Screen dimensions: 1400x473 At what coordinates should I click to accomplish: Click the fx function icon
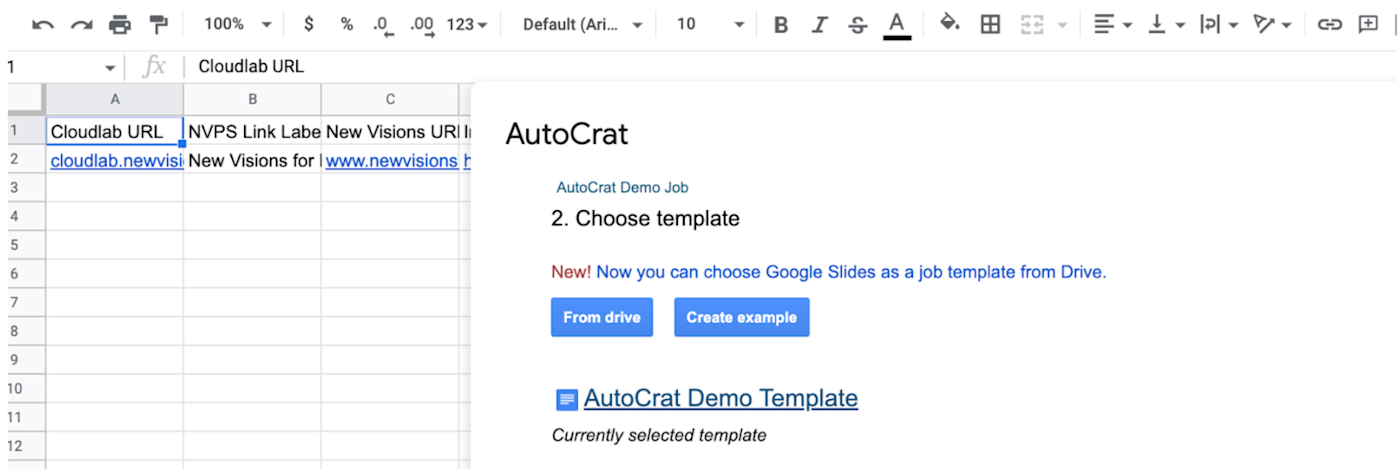154,67
